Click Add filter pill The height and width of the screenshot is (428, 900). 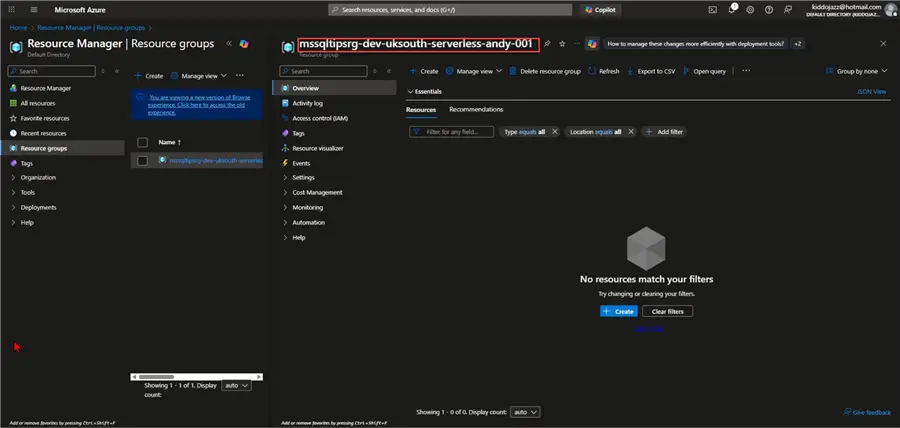[664, 132]
